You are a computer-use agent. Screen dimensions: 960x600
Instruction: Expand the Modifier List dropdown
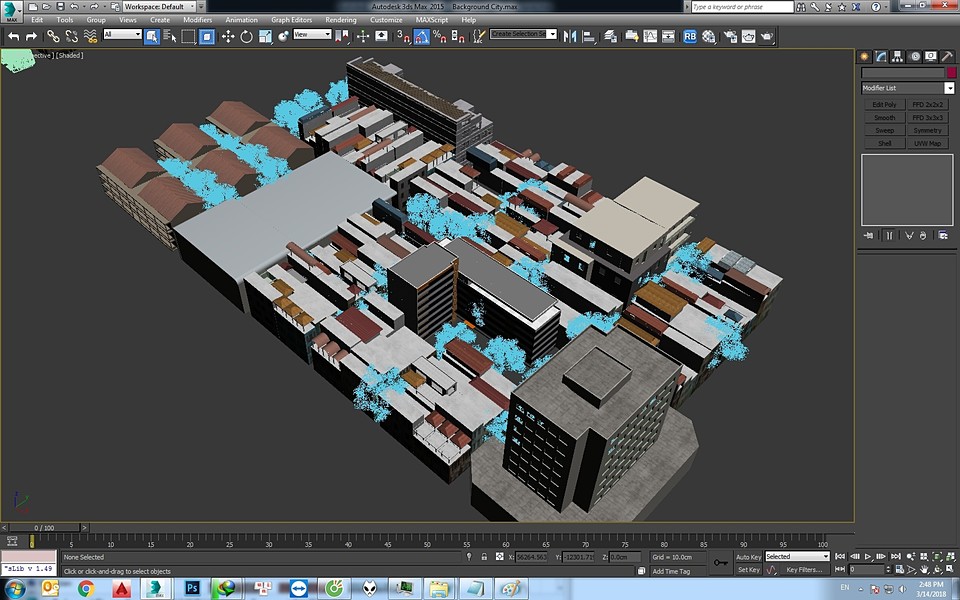(907, 88)
